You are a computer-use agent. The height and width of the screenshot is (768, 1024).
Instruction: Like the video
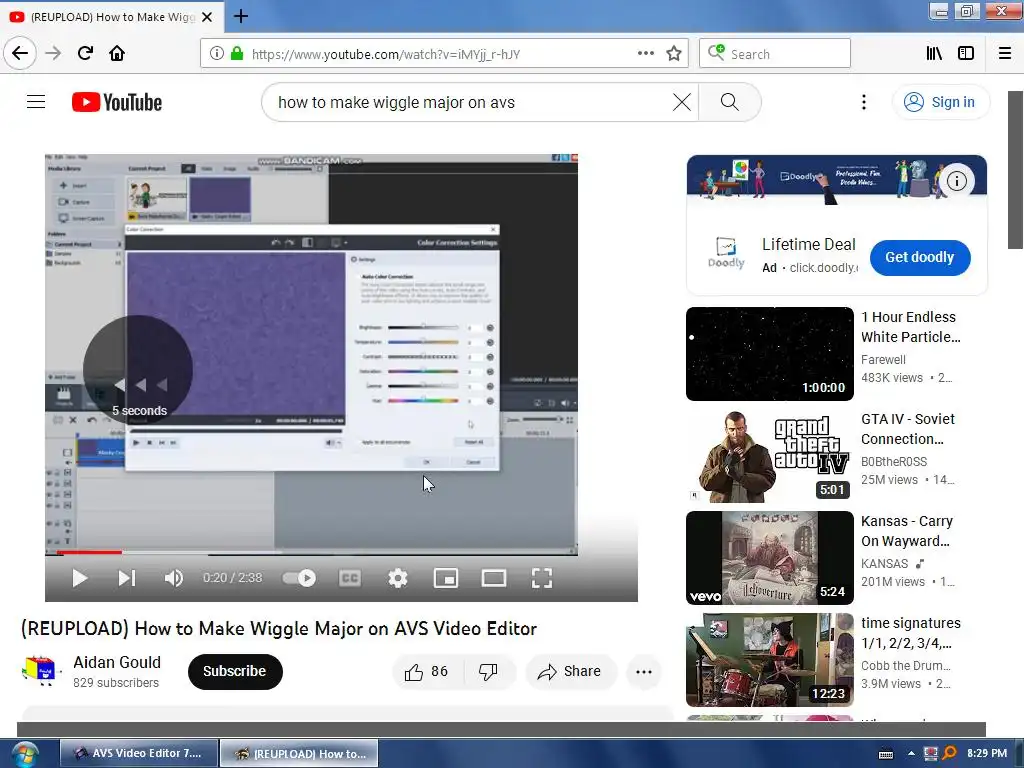(x=426, y=671)
